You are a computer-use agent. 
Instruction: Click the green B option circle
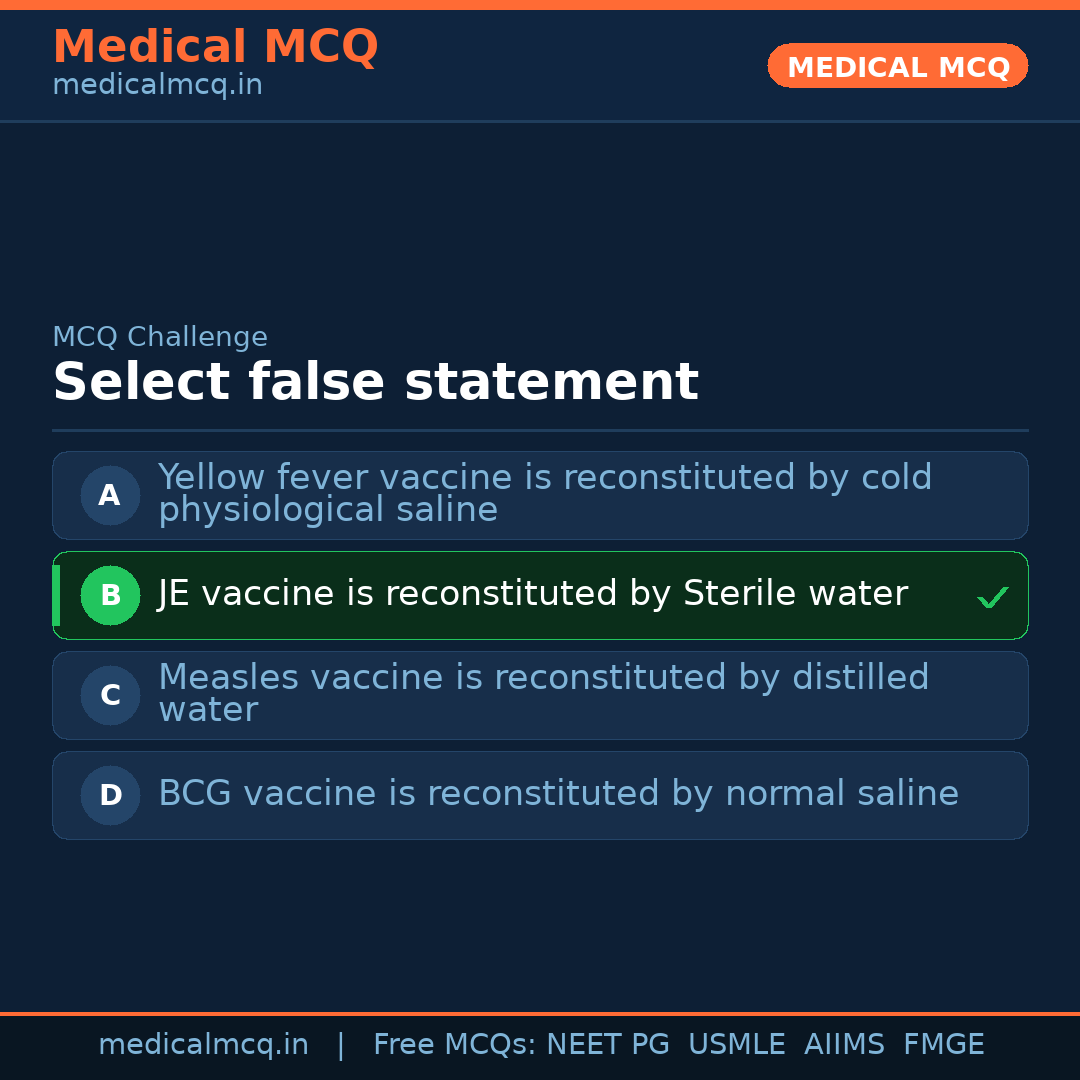tap(110, 595)
